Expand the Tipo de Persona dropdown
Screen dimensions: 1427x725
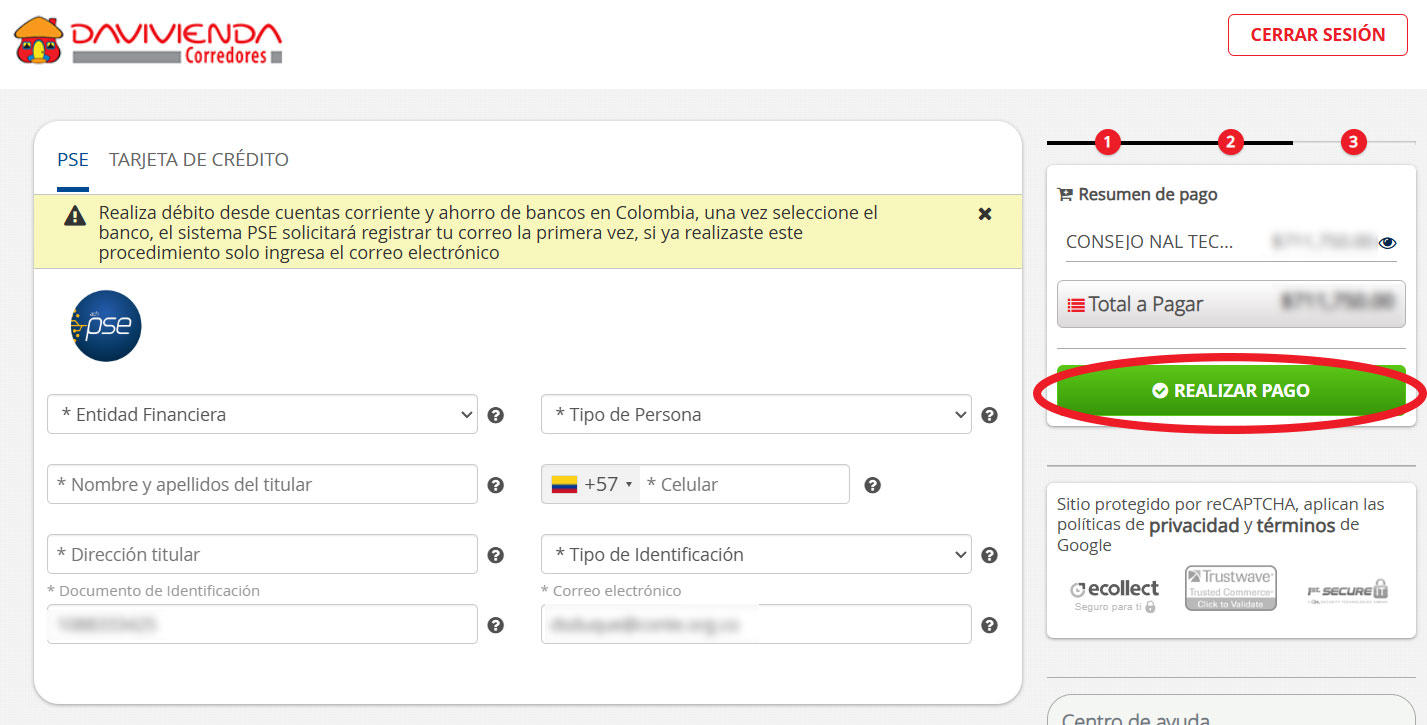pos(755,415)
